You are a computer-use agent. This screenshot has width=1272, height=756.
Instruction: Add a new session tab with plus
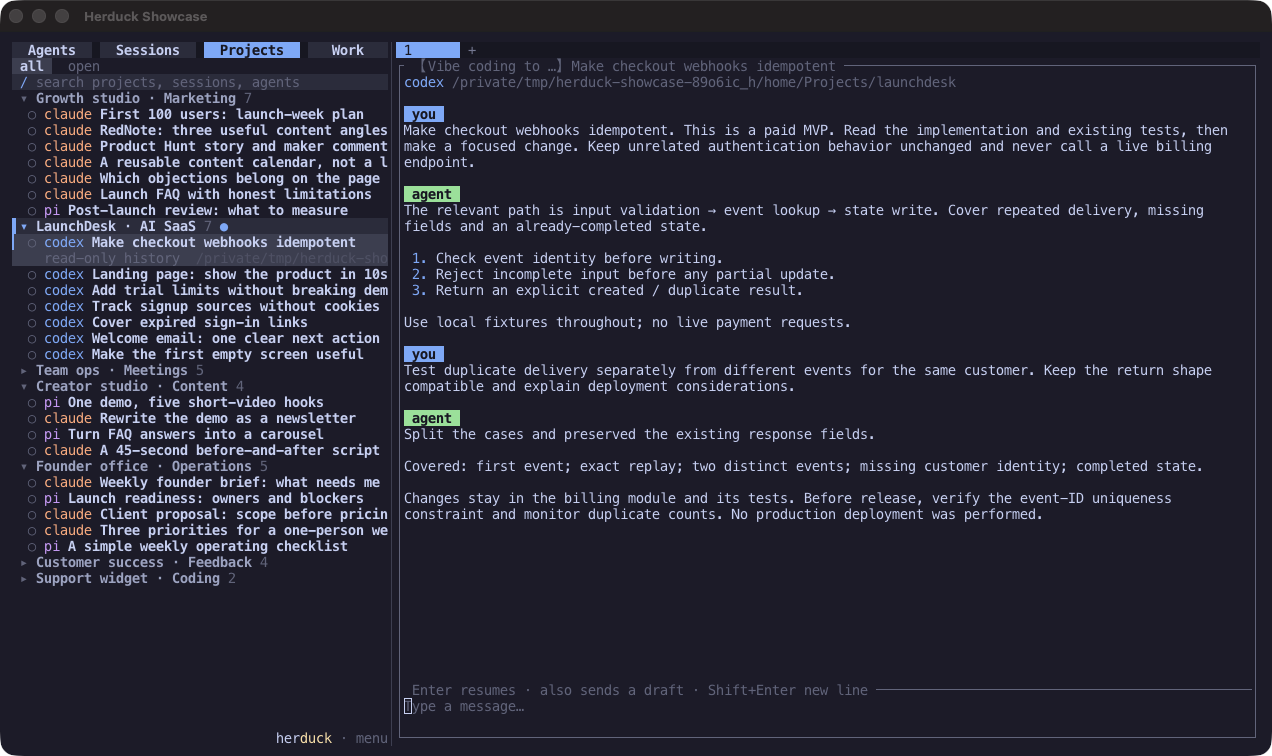point(472,50)
